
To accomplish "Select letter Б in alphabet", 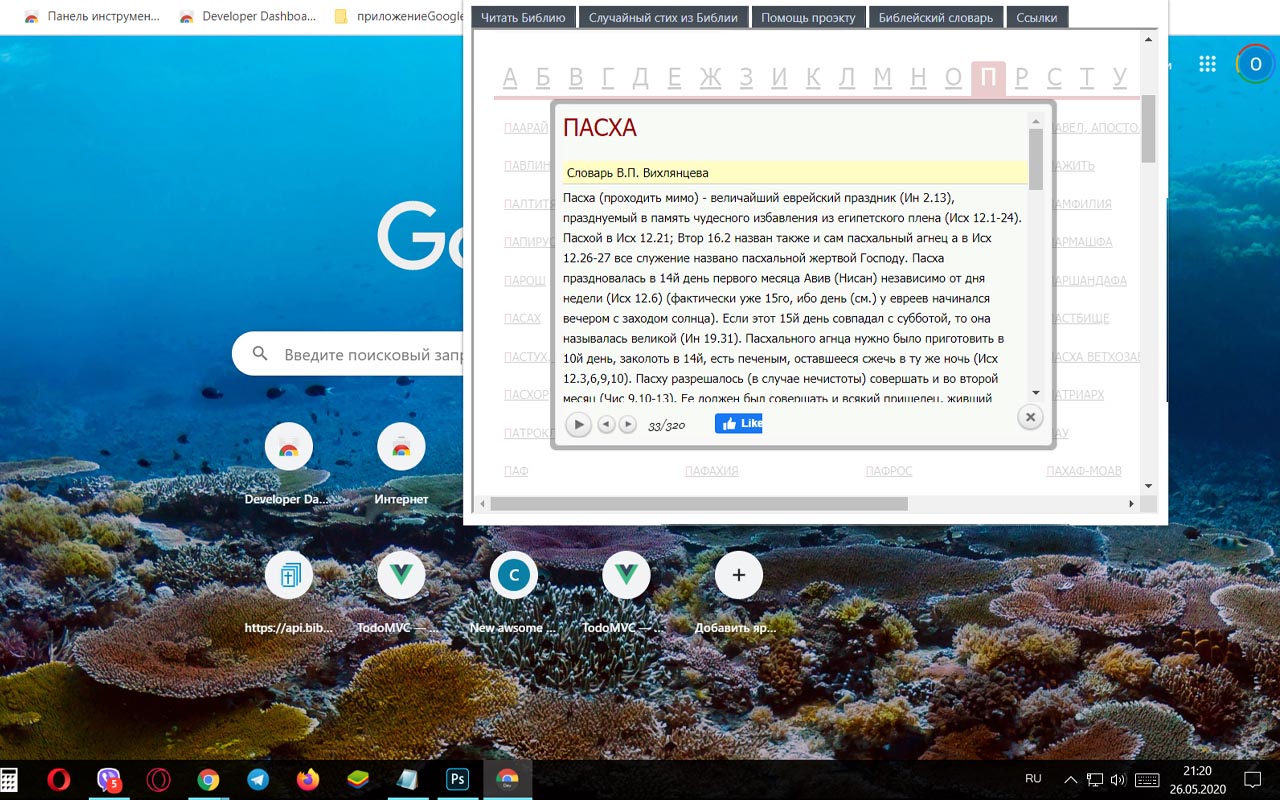I will point(543,78).
